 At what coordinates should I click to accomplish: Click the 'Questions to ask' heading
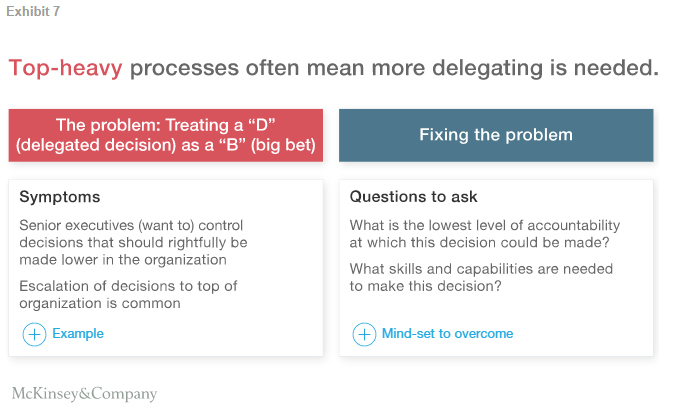point(414,197)
